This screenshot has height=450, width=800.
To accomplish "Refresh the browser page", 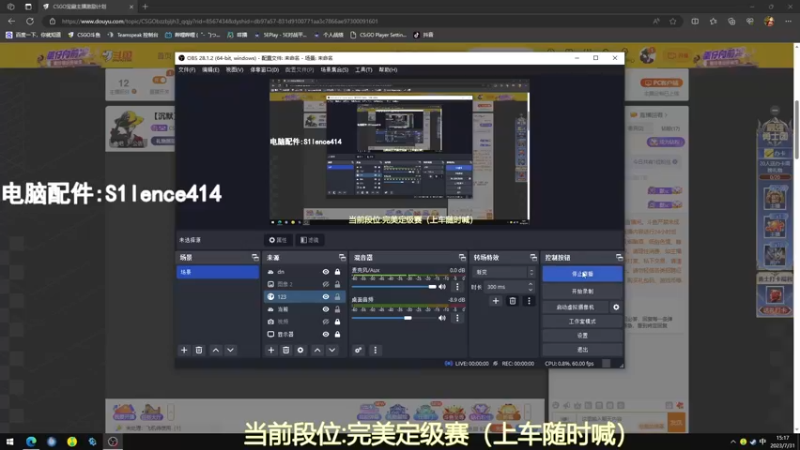I will pyautogui.click(x=30, y=21).
